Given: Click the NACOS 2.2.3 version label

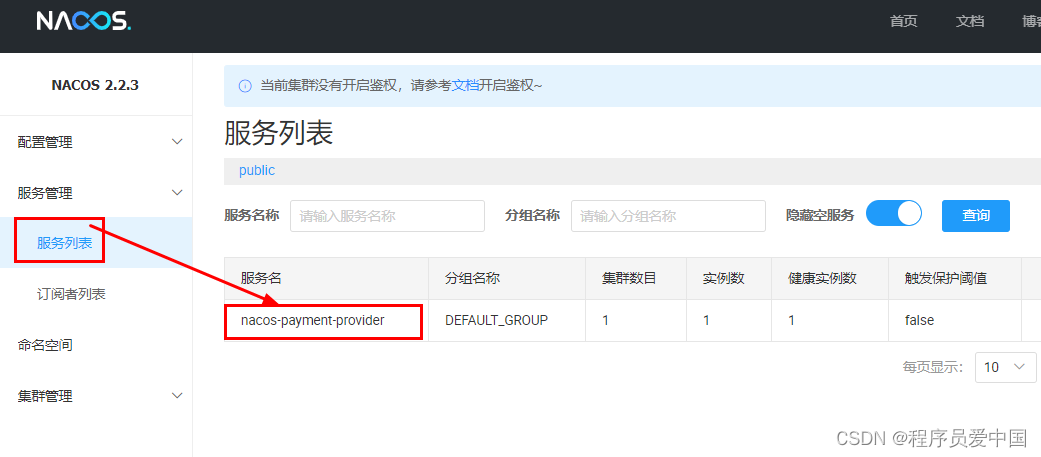Looking at the screenshot, I should pos(95,86).
